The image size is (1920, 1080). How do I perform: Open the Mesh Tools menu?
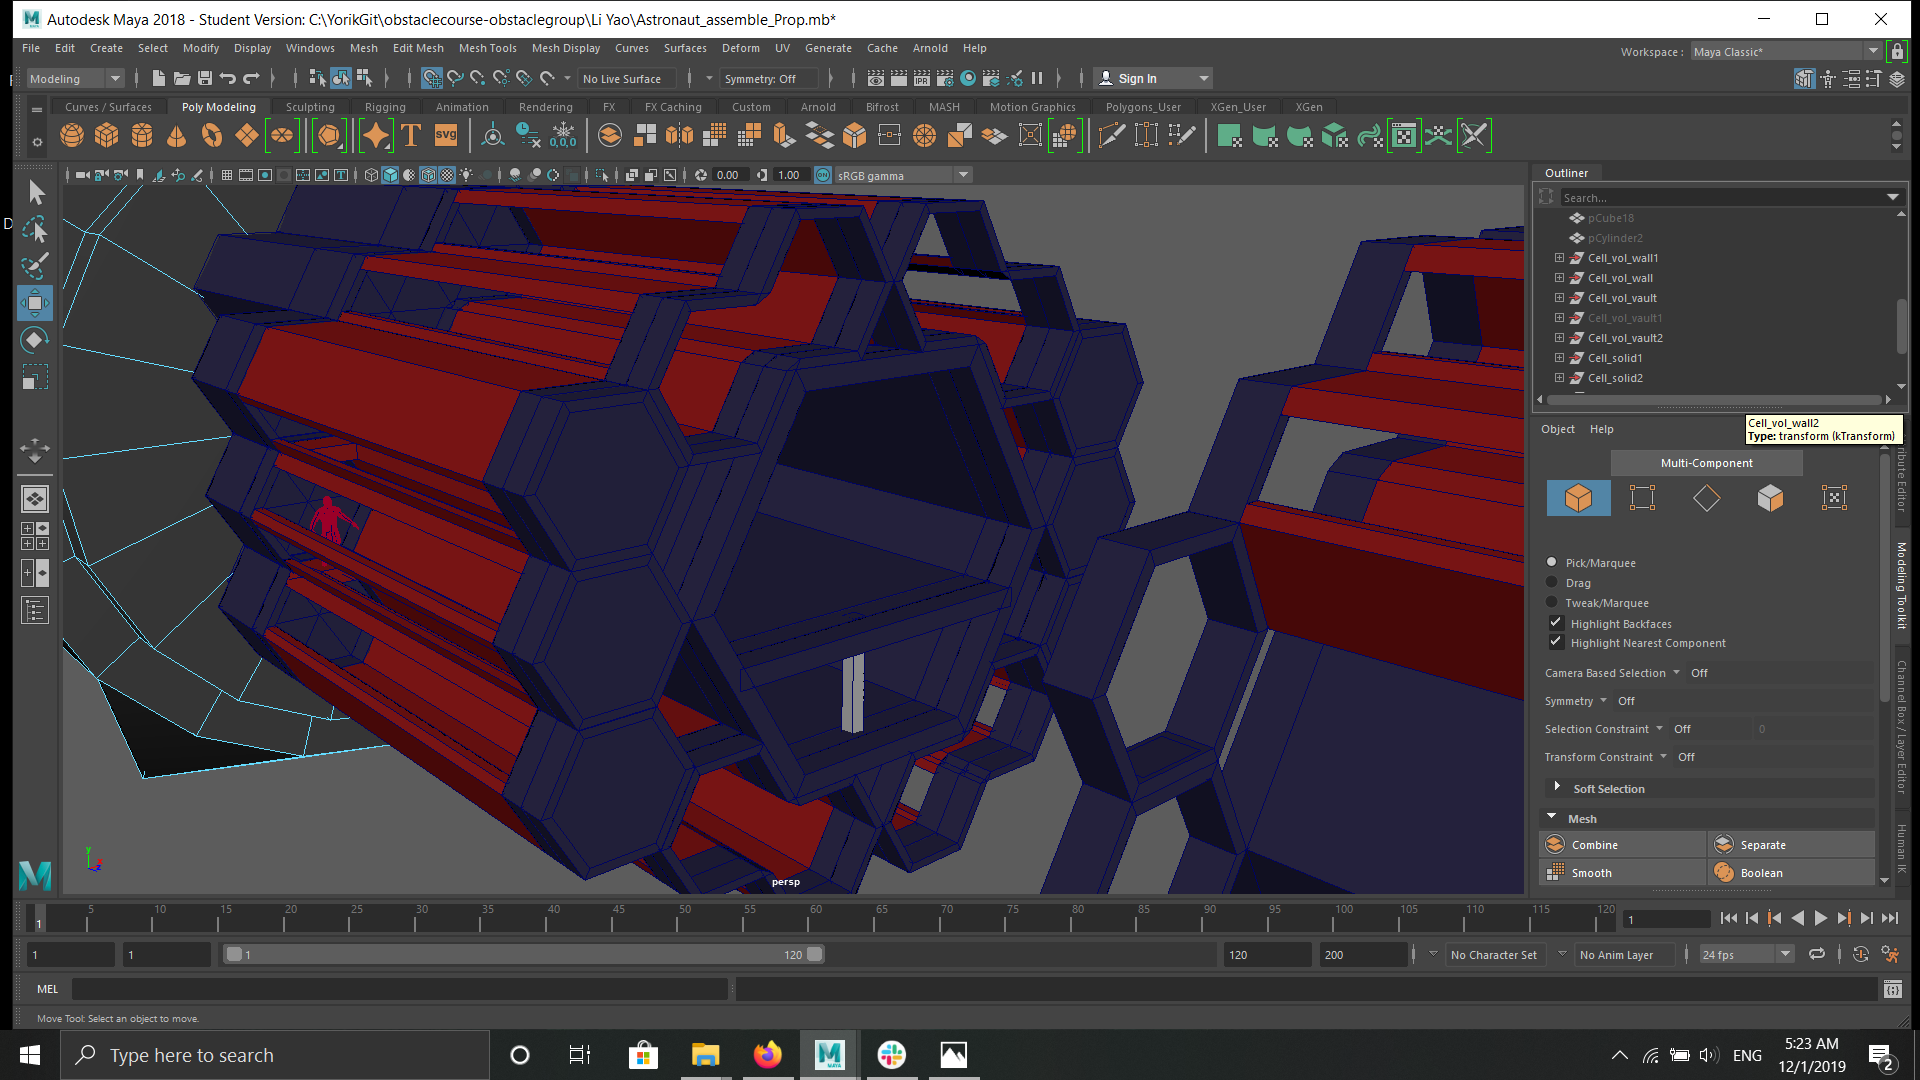click(487, 48)
